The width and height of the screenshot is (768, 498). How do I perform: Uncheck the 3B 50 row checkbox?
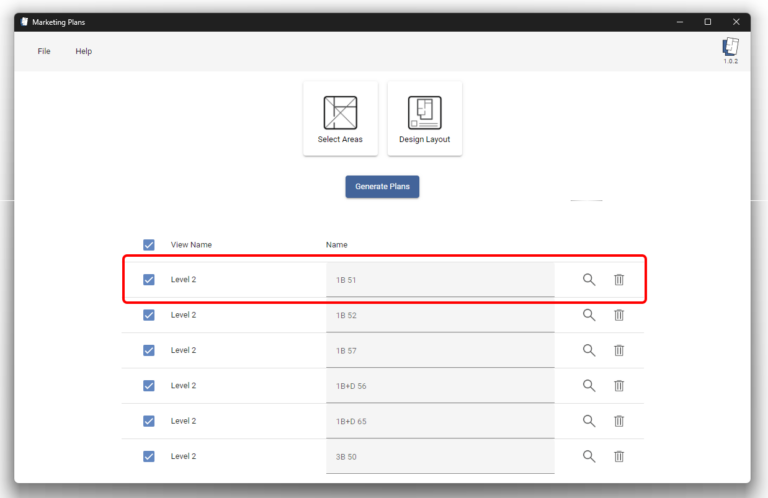pos(149,456)
